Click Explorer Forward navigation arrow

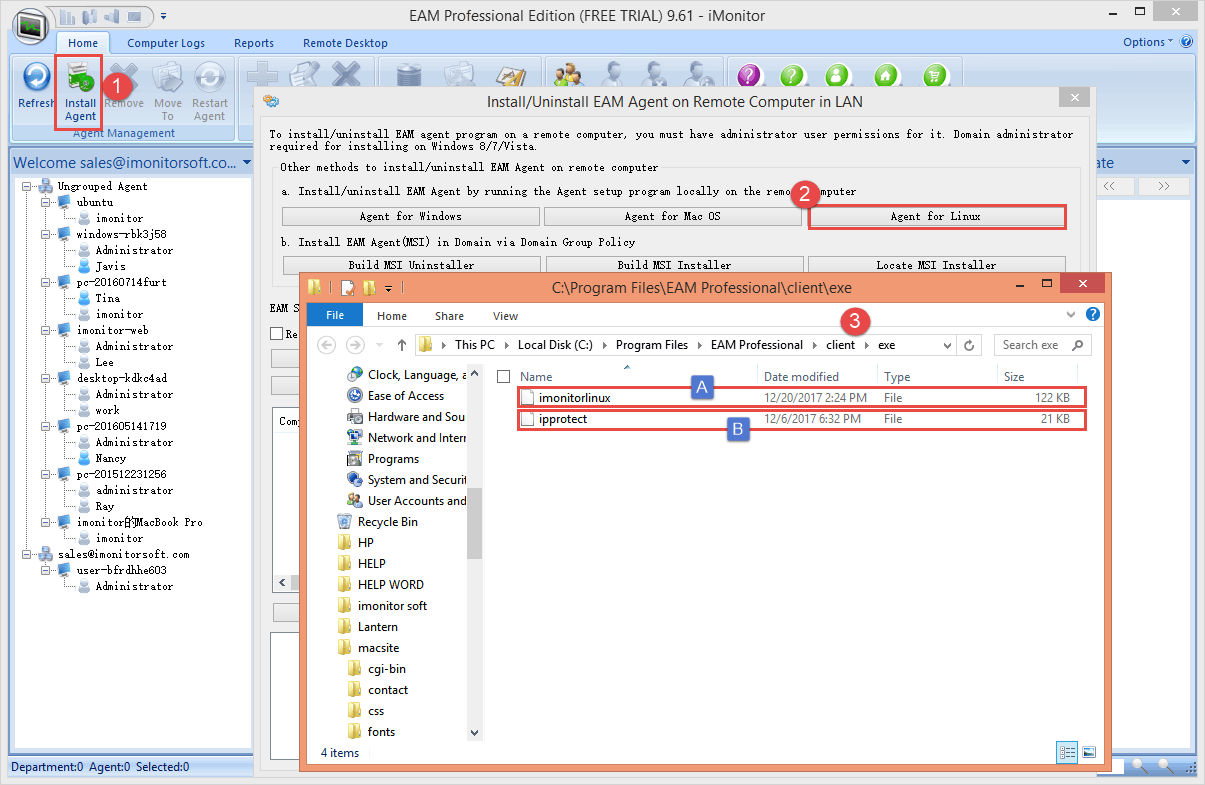pyautogui.click(x=355, y=345)
